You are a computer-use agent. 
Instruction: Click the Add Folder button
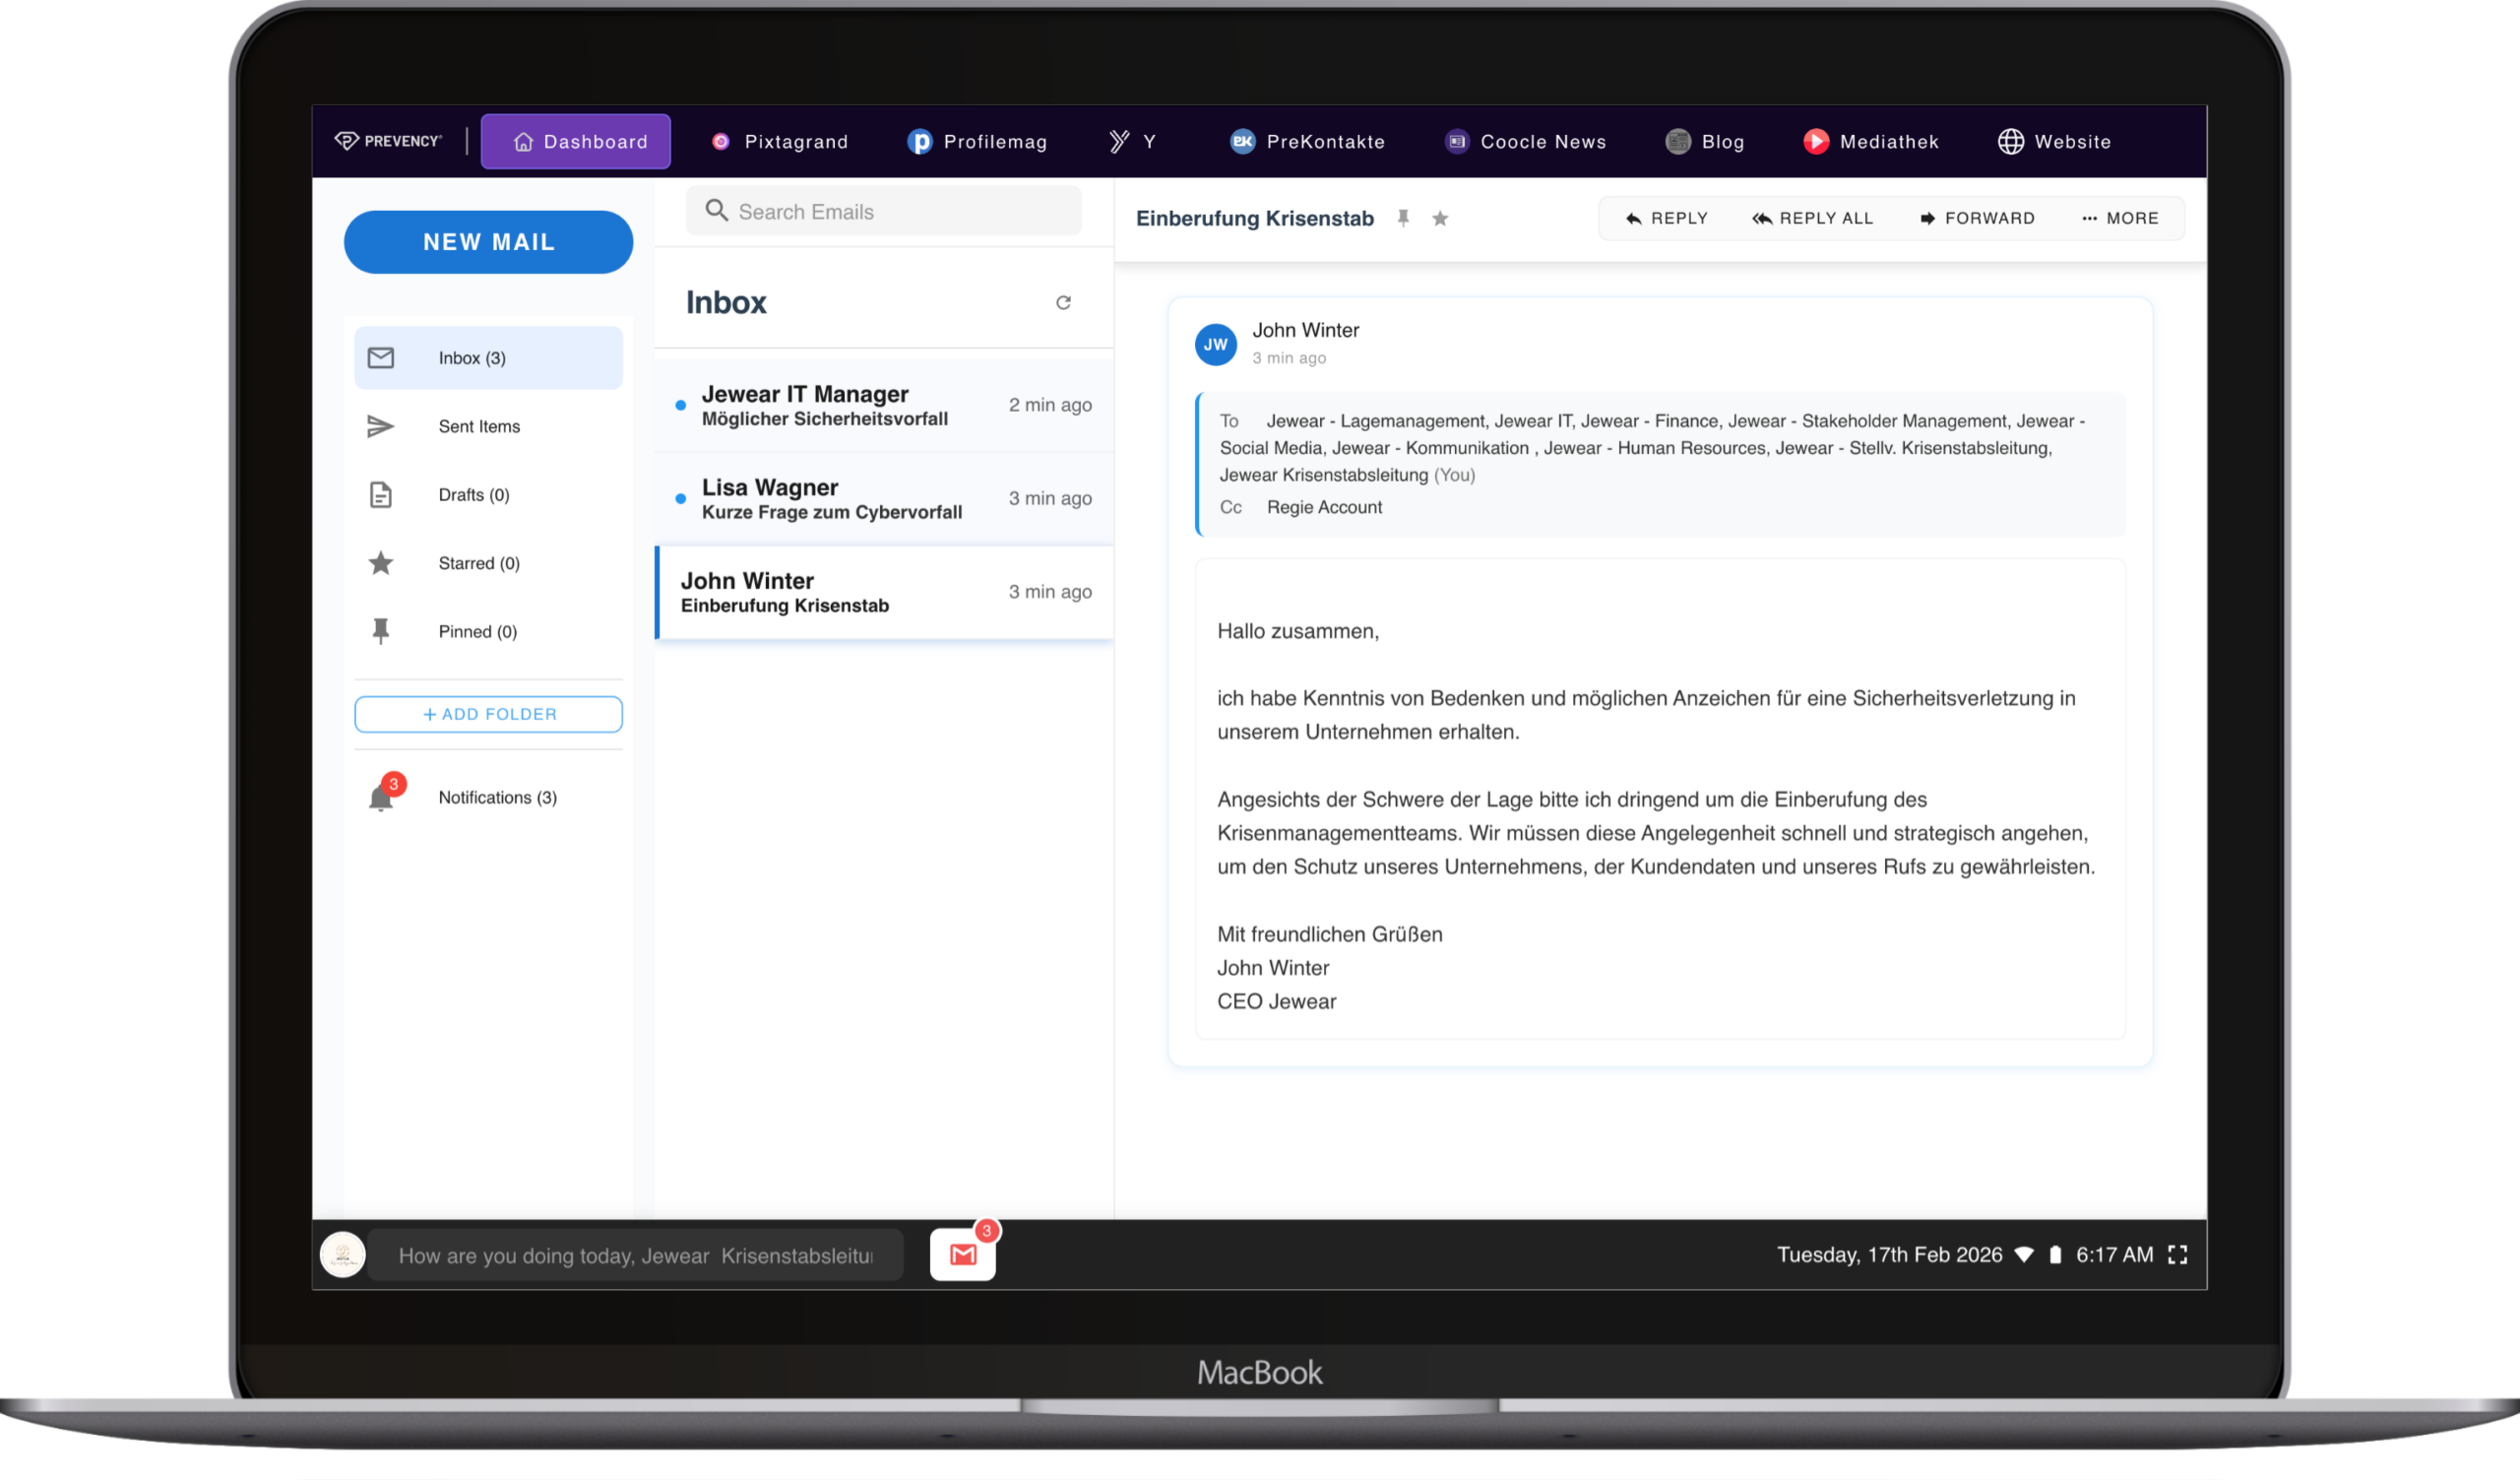click(488, 714)
